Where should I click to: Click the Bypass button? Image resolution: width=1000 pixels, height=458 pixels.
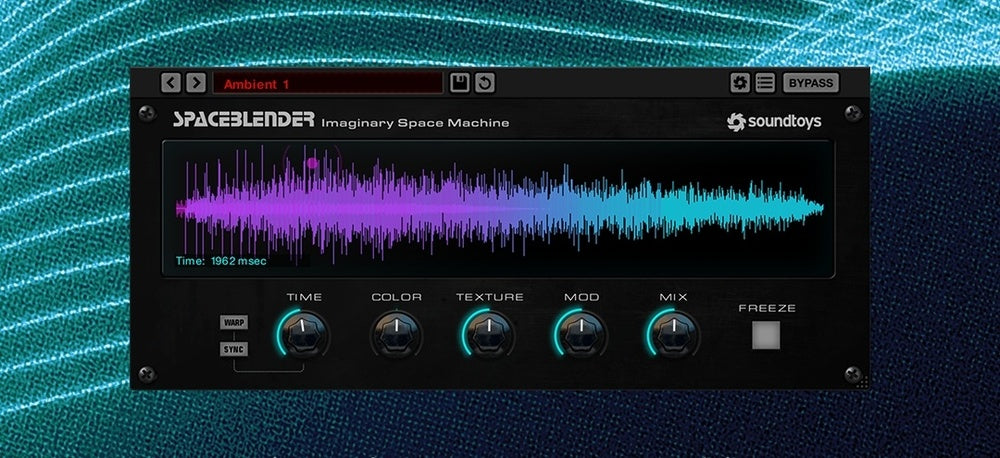point(811,83)
